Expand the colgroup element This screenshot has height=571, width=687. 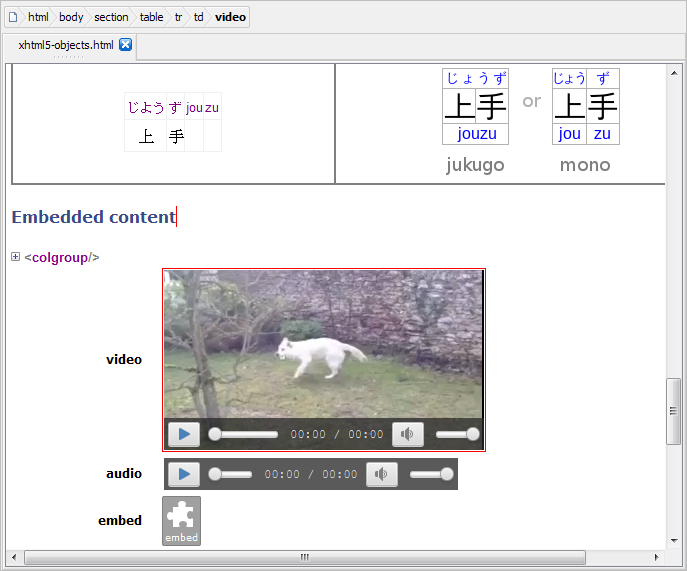tap(15, 257)
